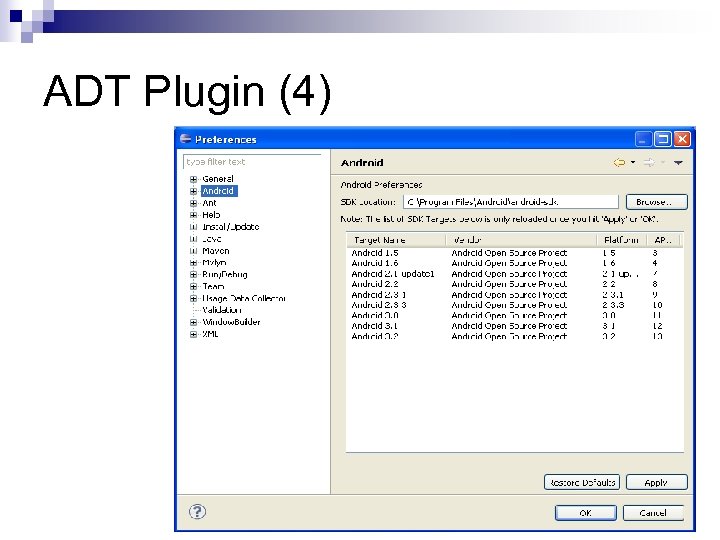Sort by Platform column header
This screenshot has width=720, height=540.
[x=622, y=240]
